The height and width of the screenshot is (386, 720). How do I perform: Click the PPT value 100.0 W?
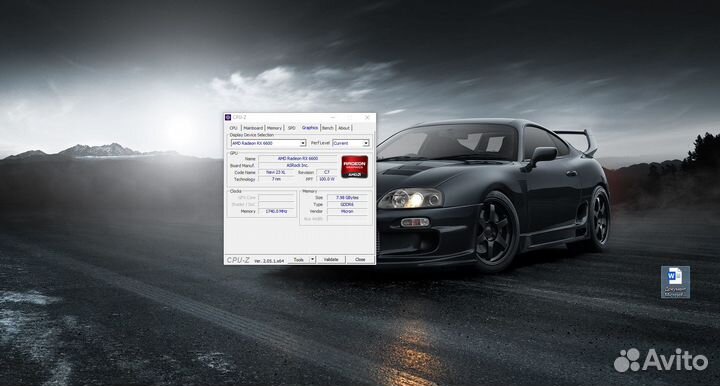327,179
